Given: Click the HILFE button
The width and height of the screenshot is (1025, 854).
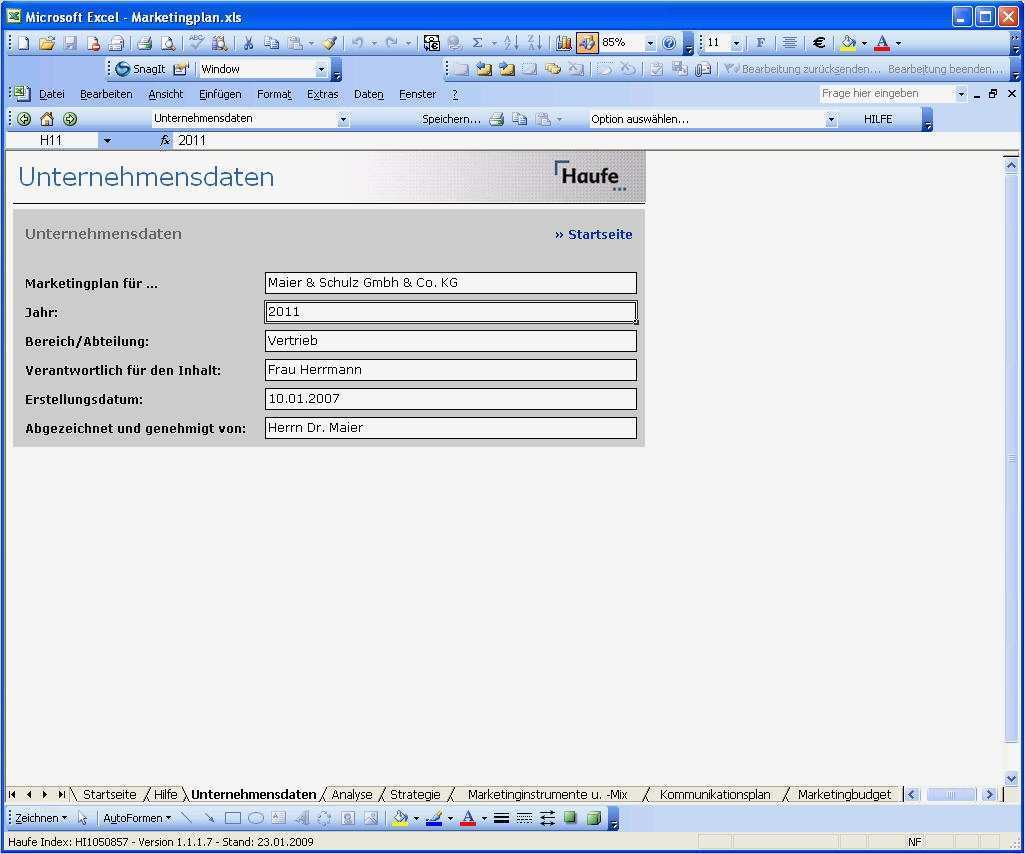Looking at the screenshot, I should pyautogui.click(x=877, y=118).
